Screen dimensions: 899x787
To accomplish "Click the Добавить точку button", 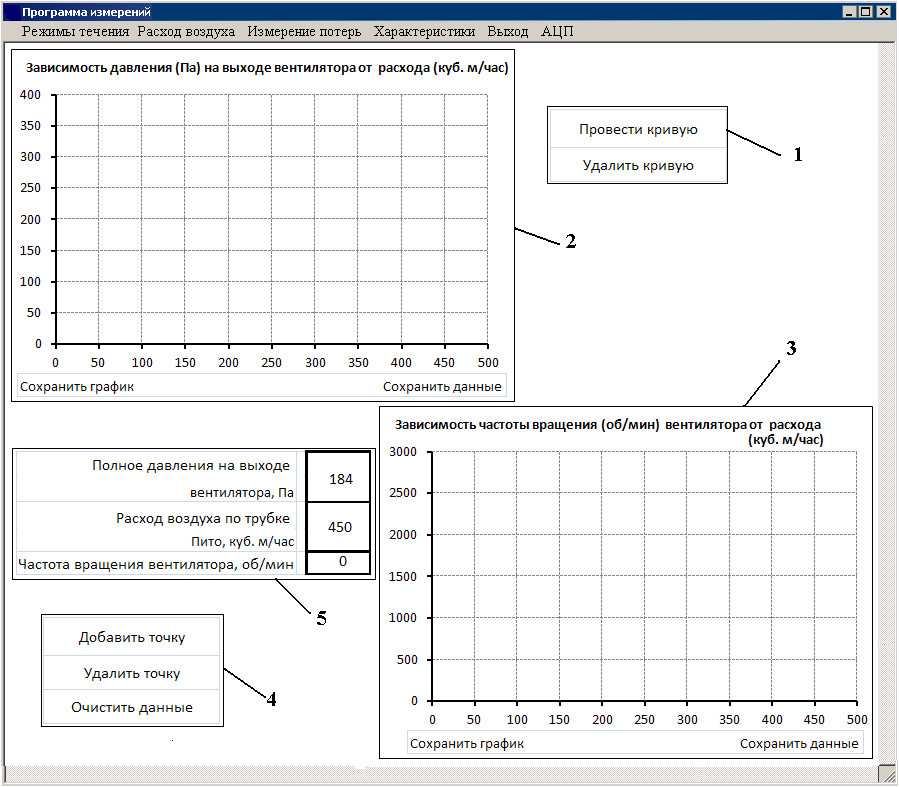I will [x=132, y=637].
